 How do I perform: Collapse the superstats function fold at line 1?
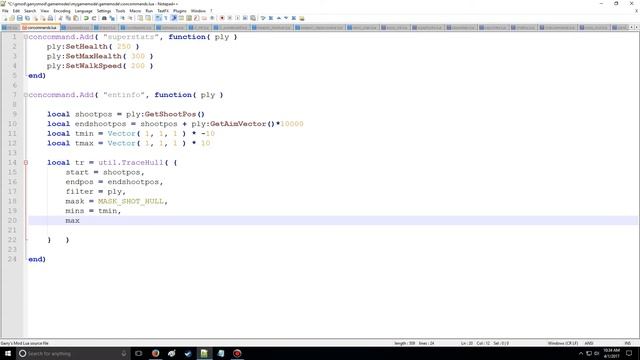(26, 37)
